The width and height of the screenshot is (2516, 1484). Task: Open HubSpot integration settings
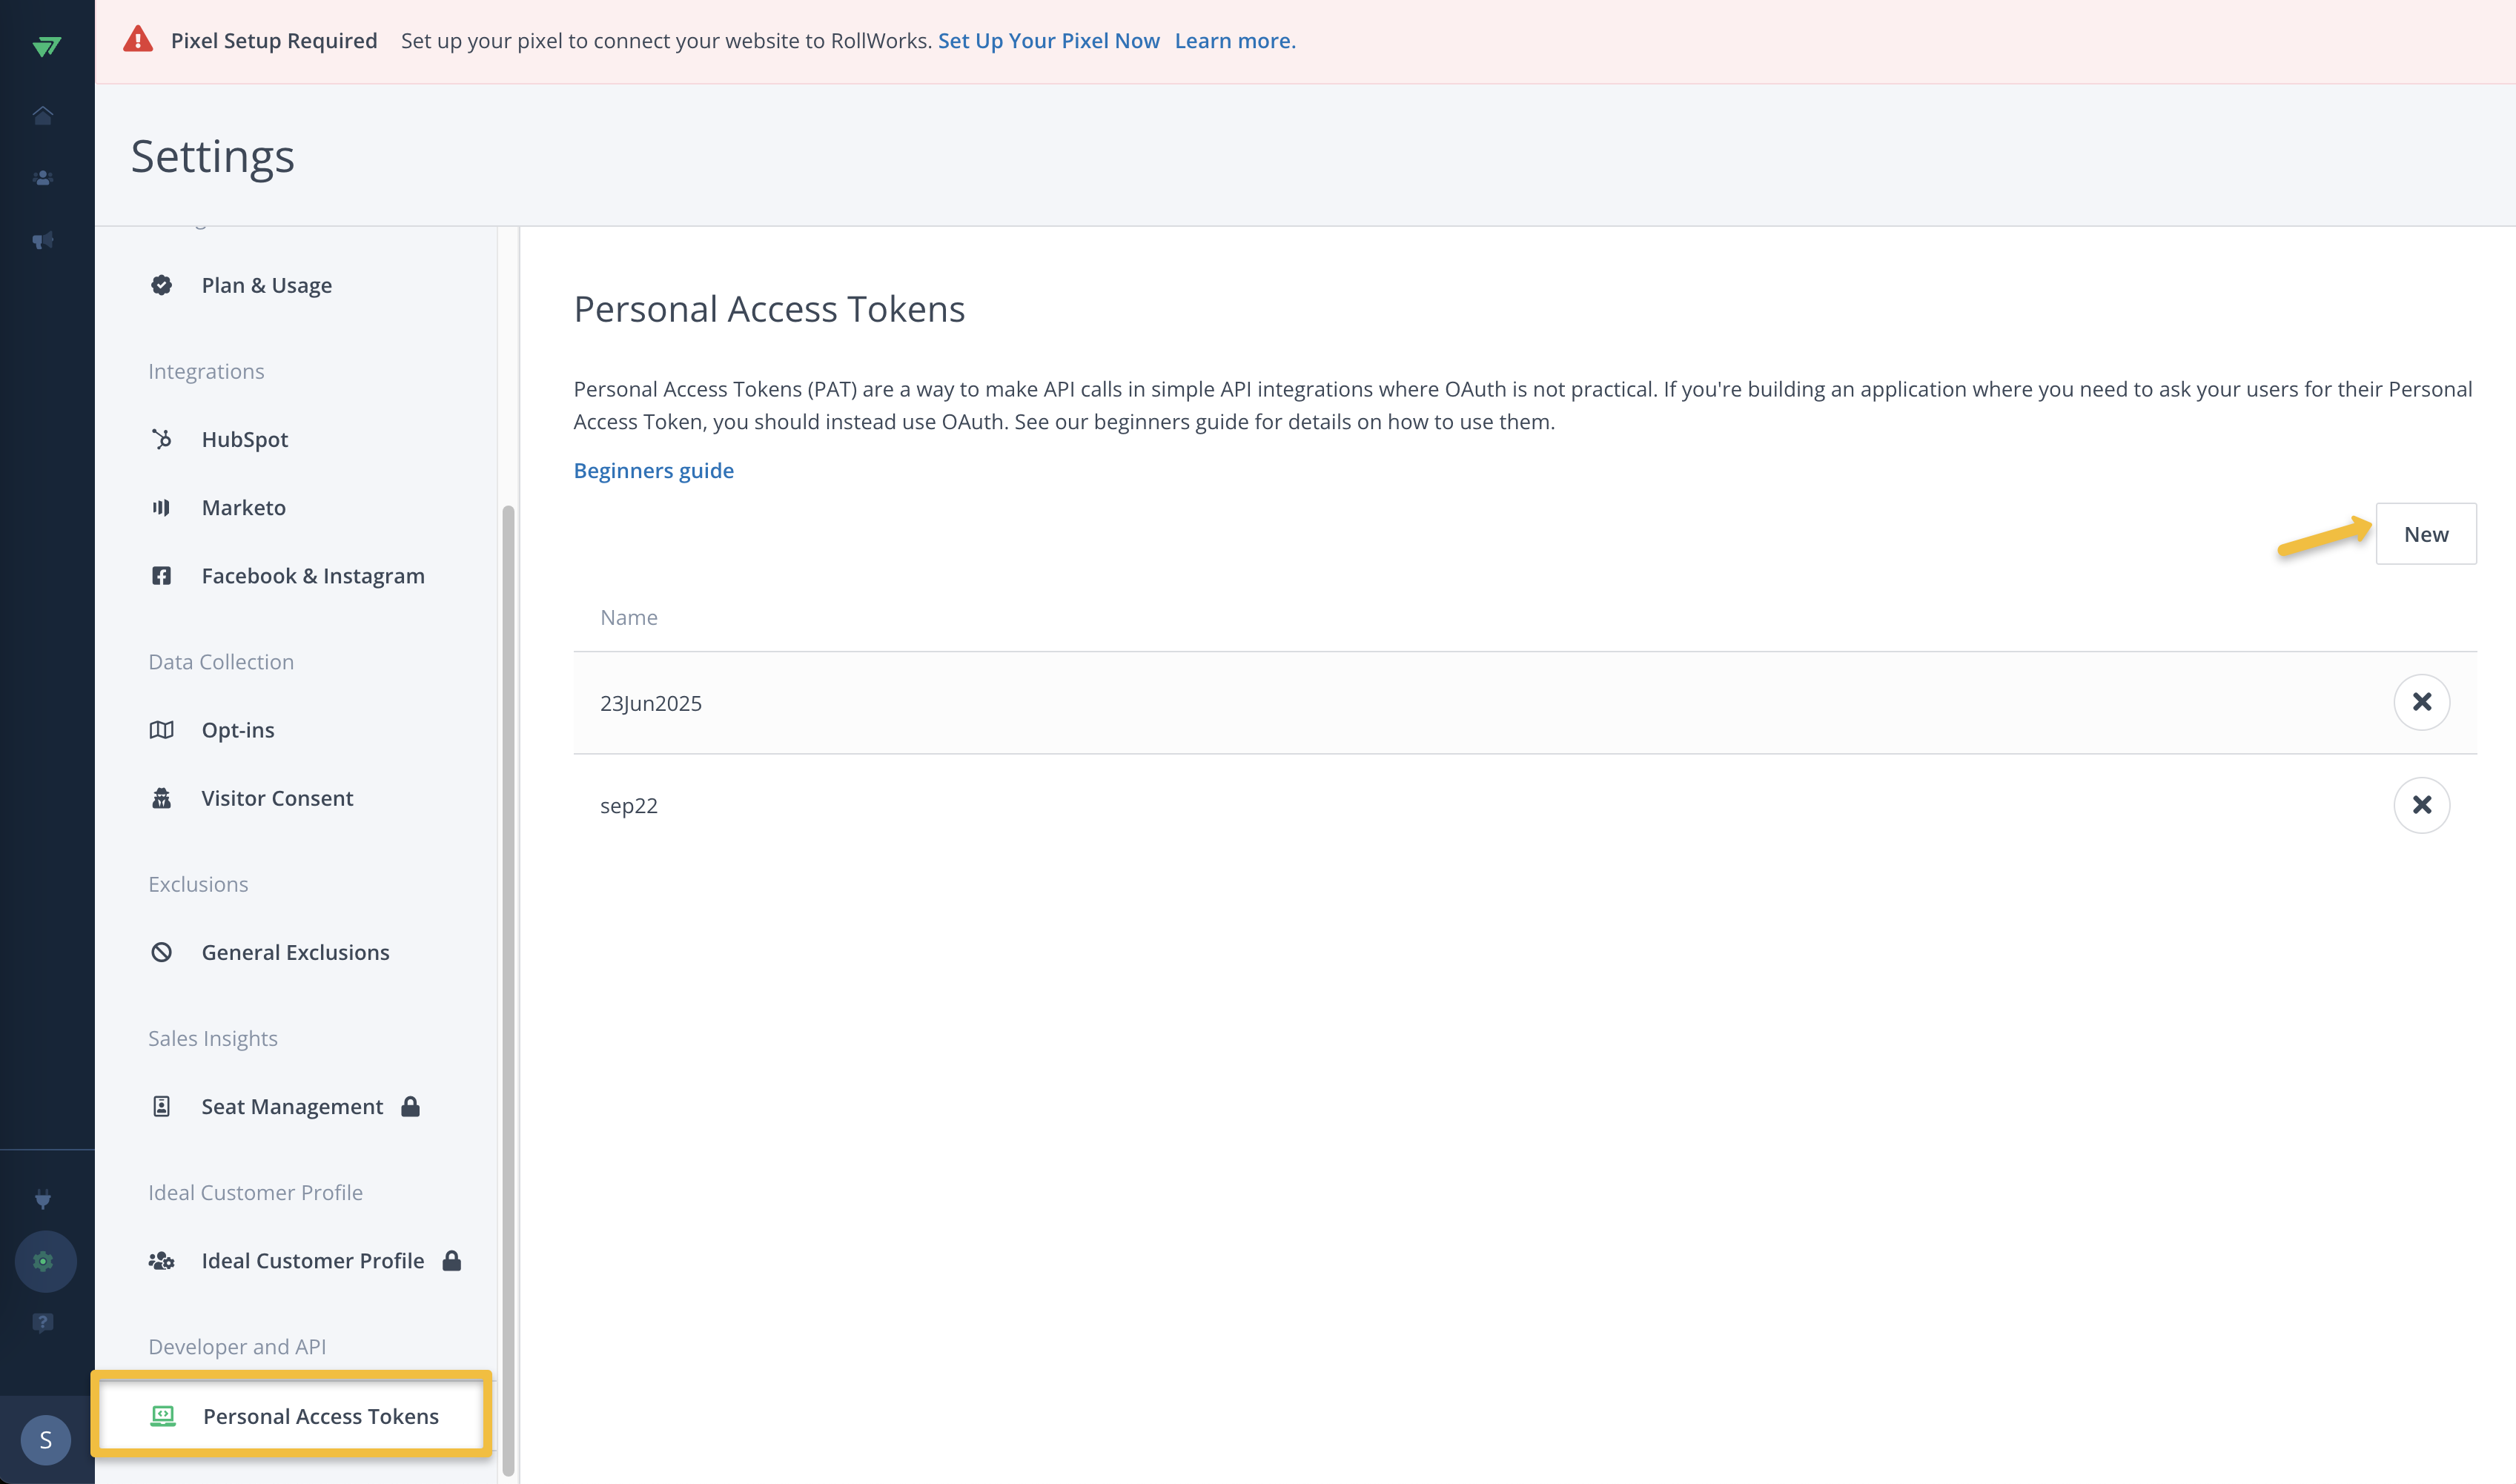244,439
